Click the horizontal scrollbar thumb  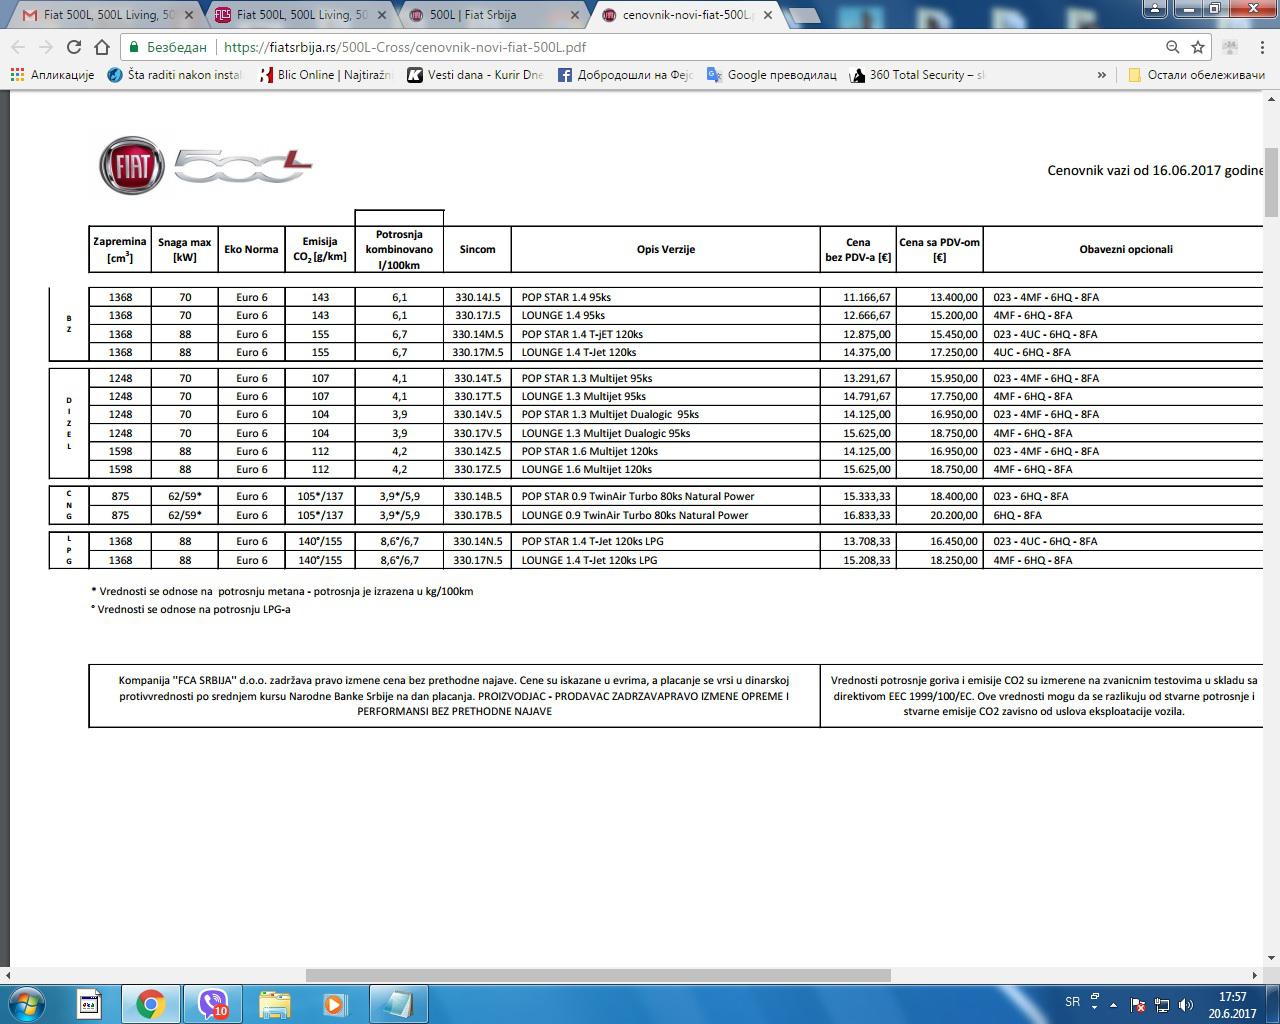[x=598, y=975]
